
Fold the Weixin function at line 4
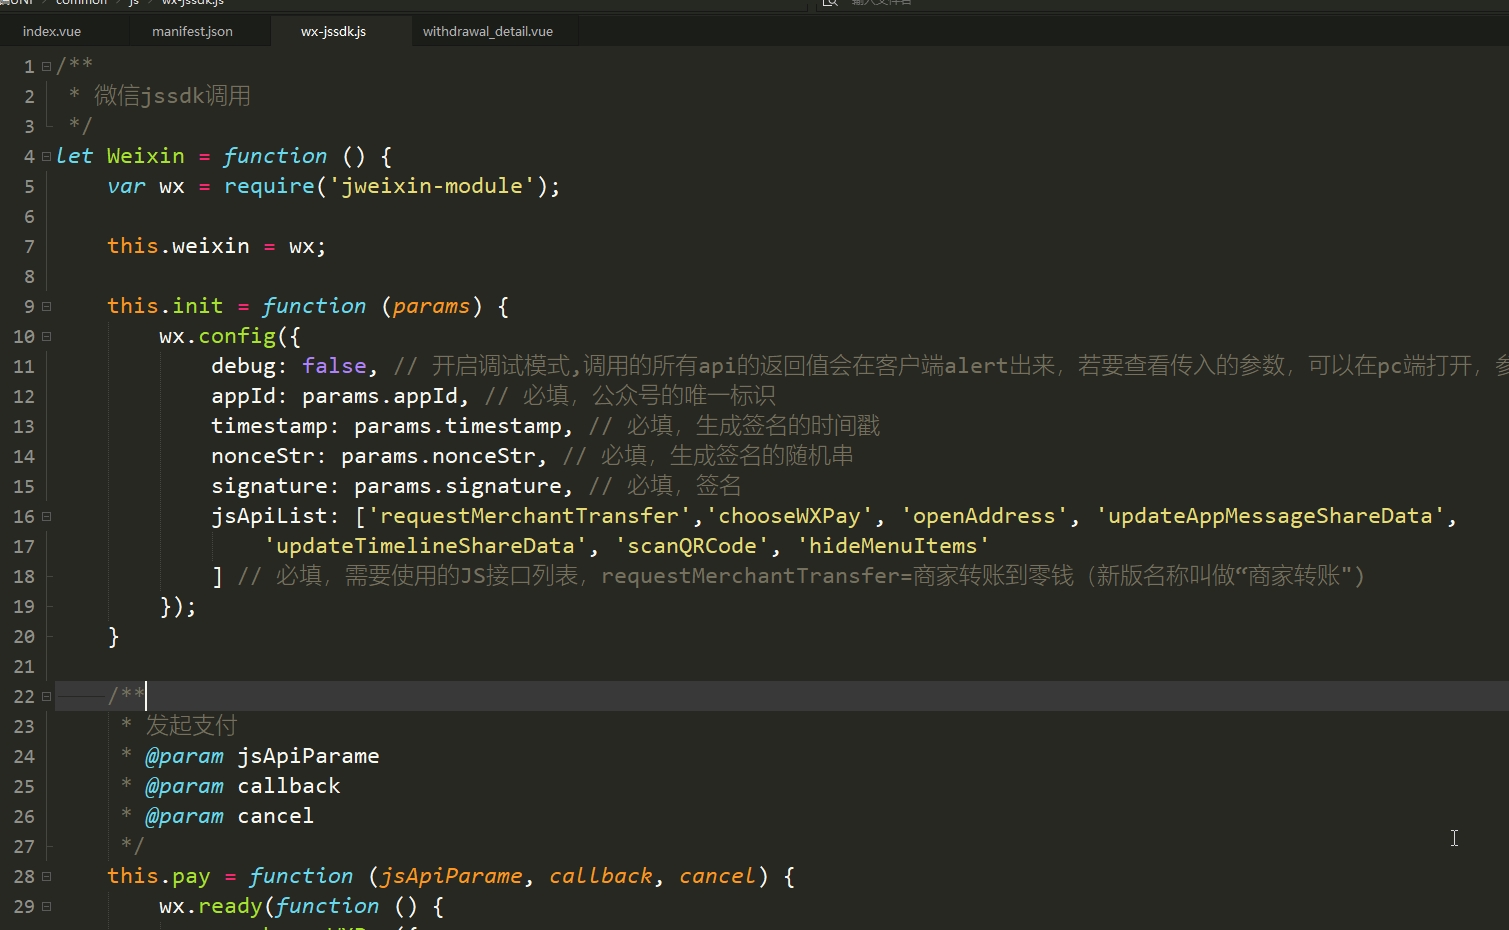(46, 157)
